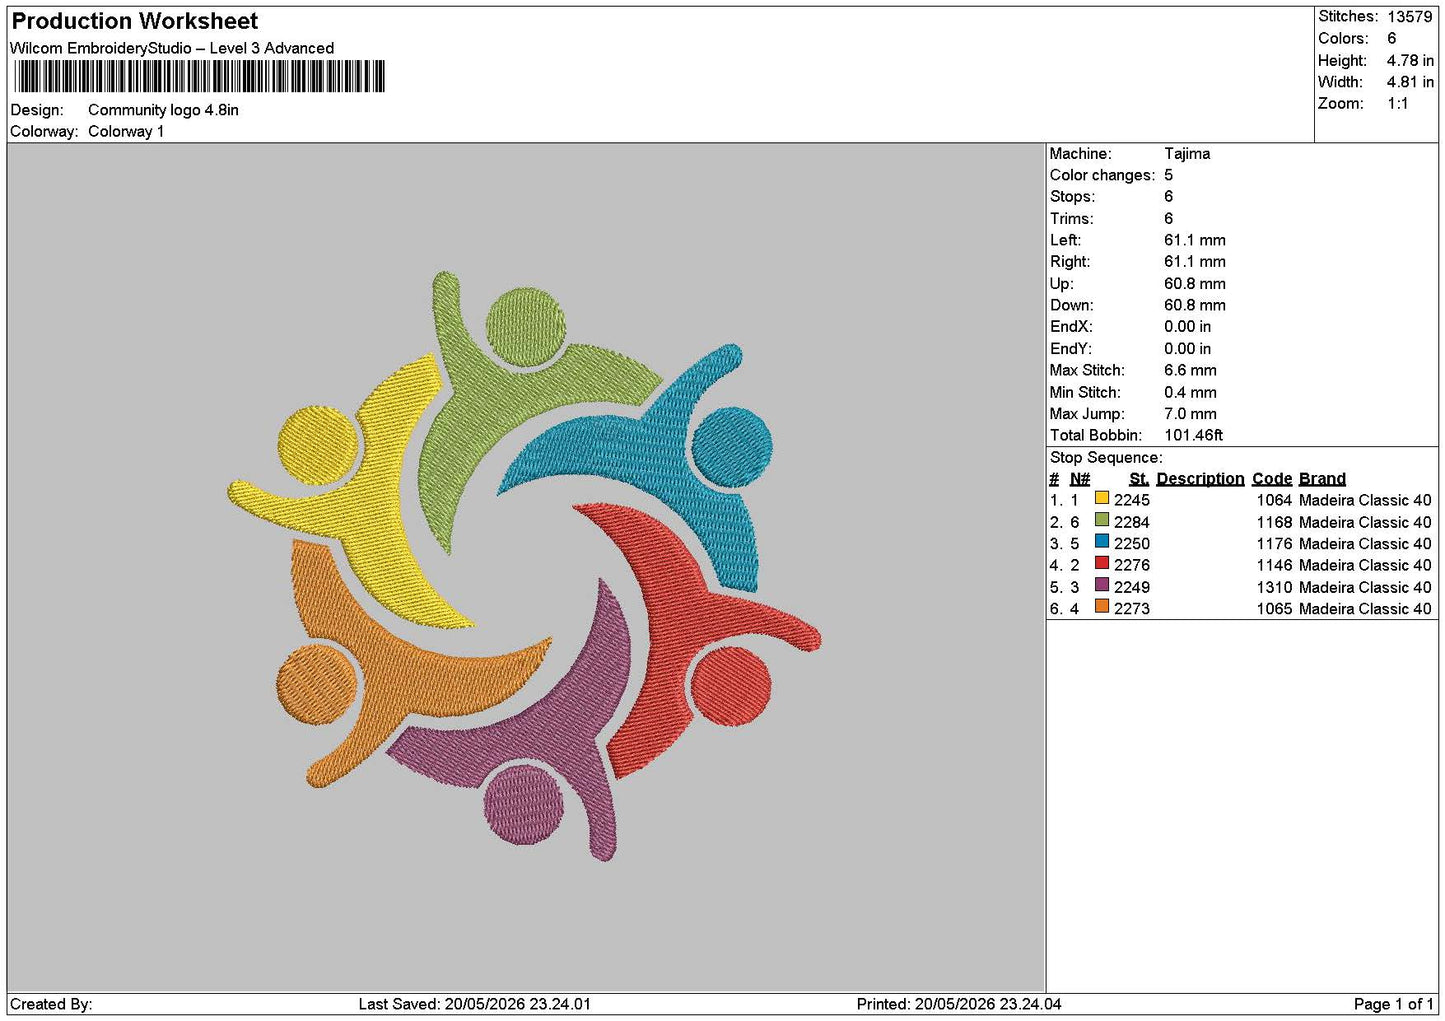Click thread code 1310 in the stop sequence
1445x1021 pixels.
tap(1274, 587)
